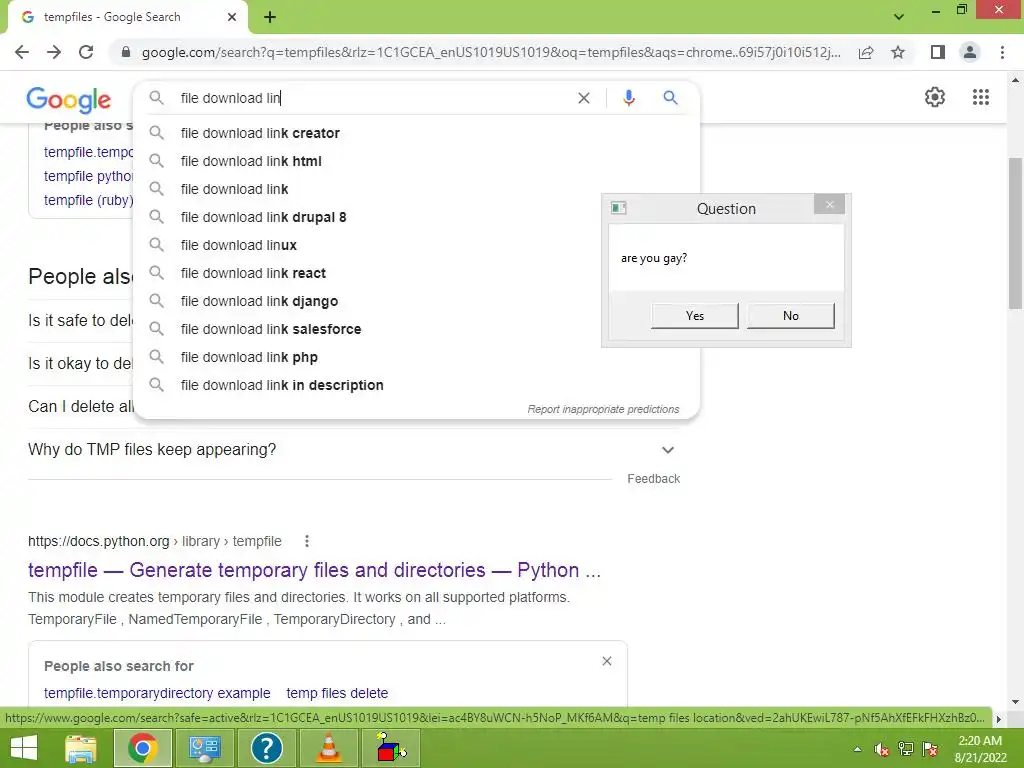Open the Action Center flag tray icon
This screenshot has width=1024, height=768.
pyautogui.click(x=930, y=749)
